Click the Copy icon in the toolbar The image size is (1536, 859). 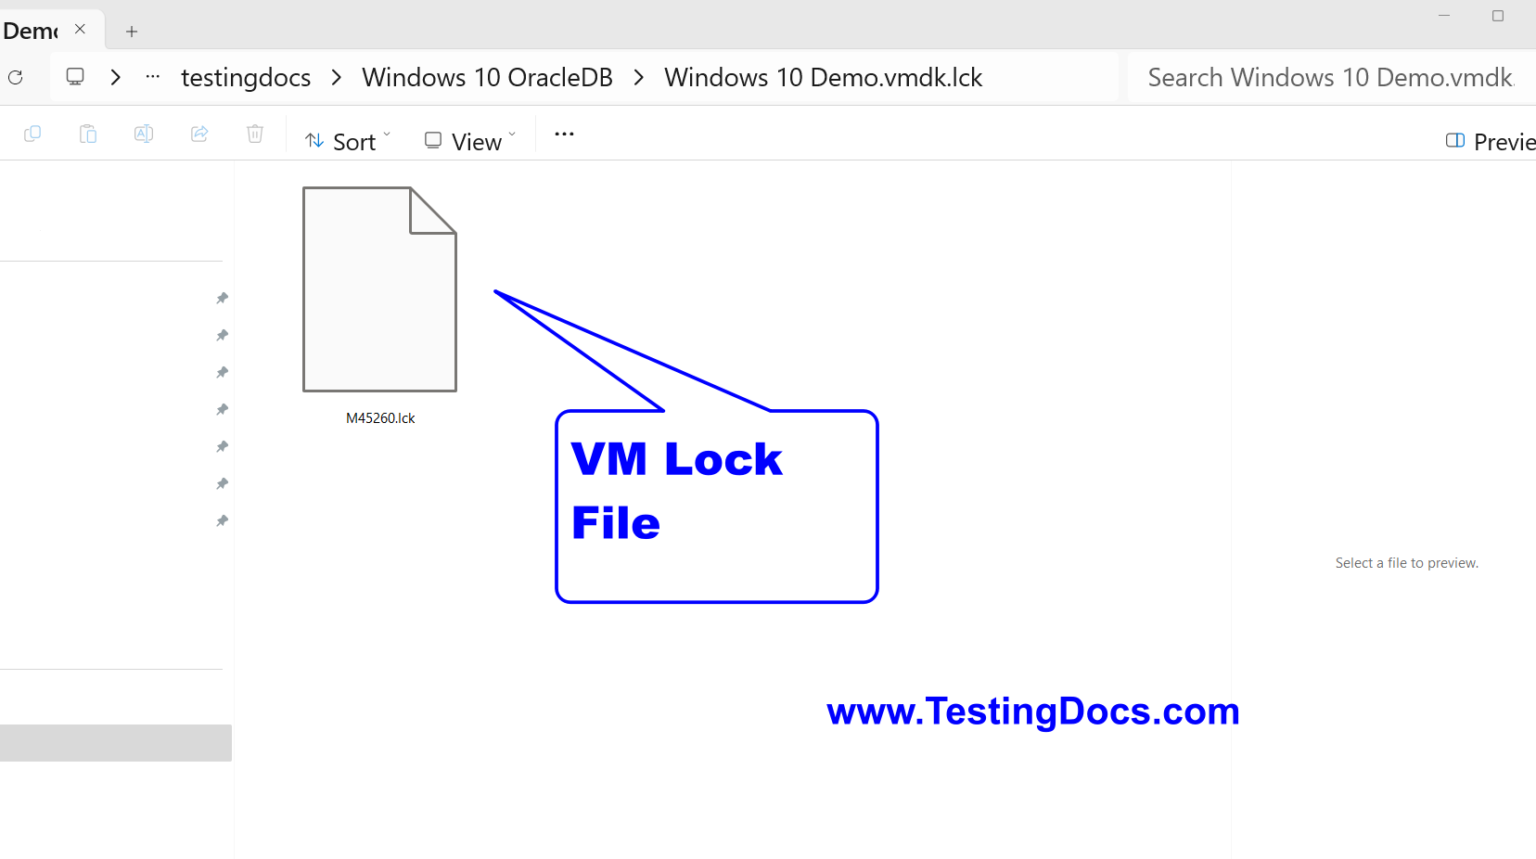31,133
